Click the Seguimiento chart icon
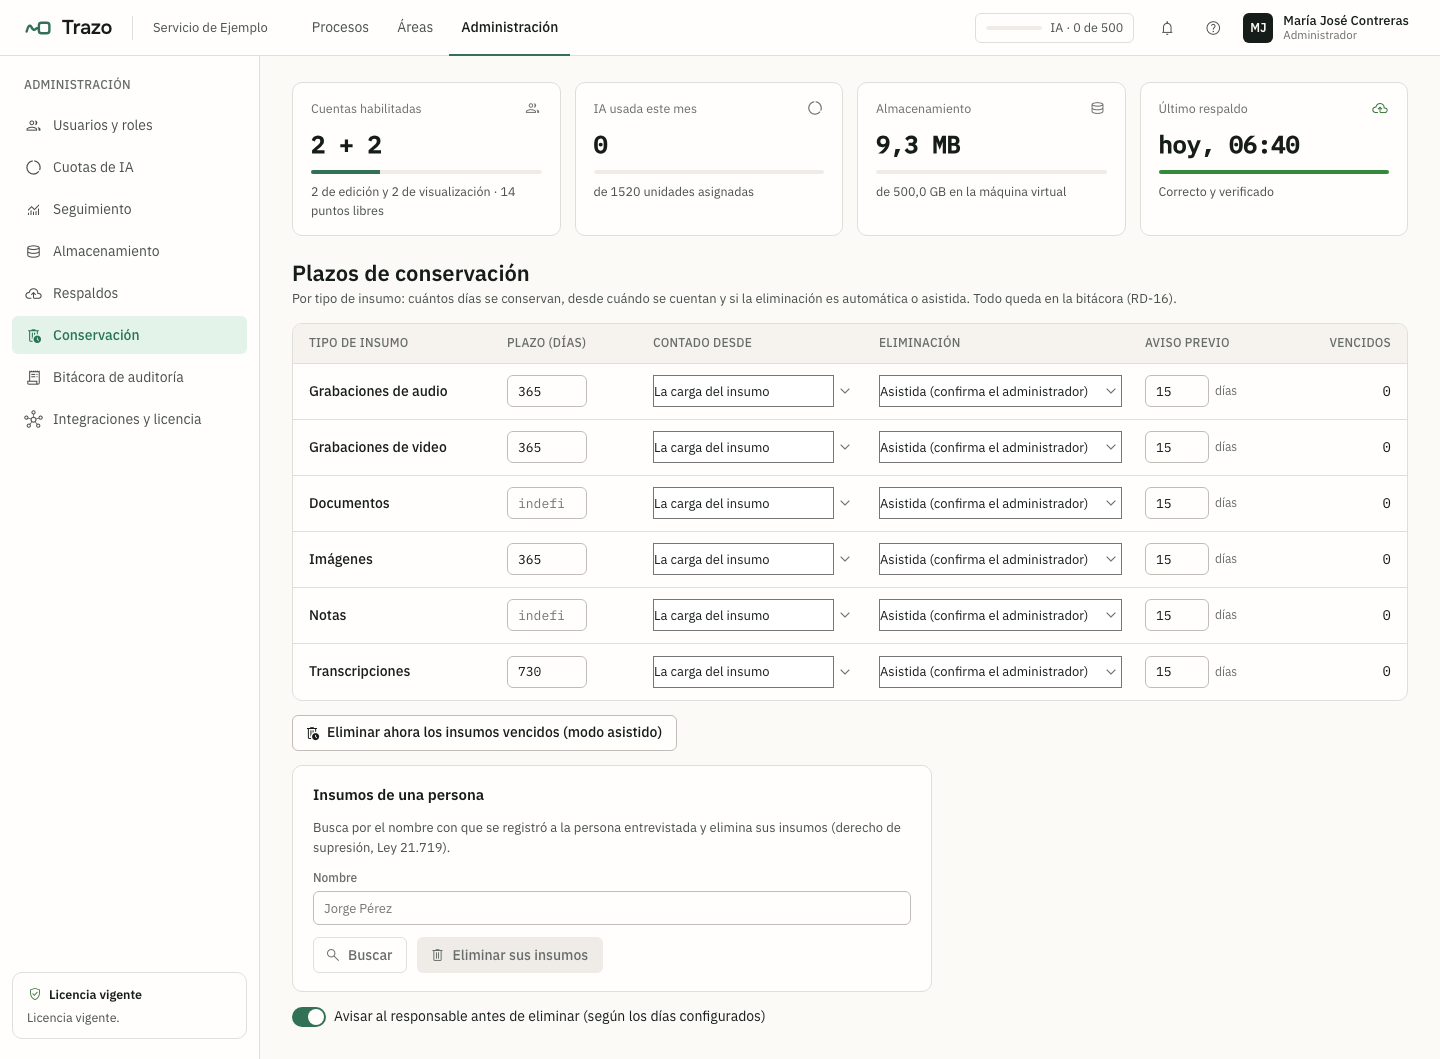 [34, 210]
